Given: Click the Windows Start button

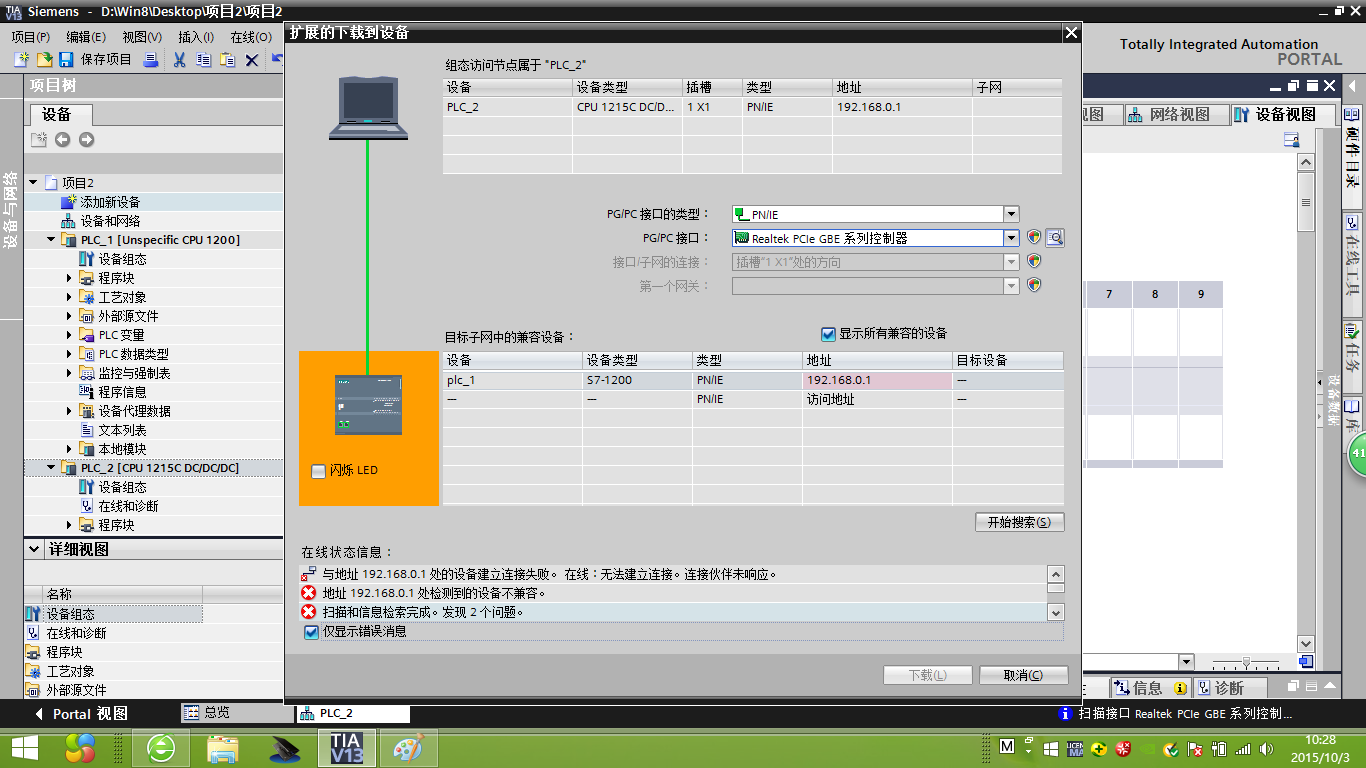Looking at the screenshot, I should coord(25,747).
